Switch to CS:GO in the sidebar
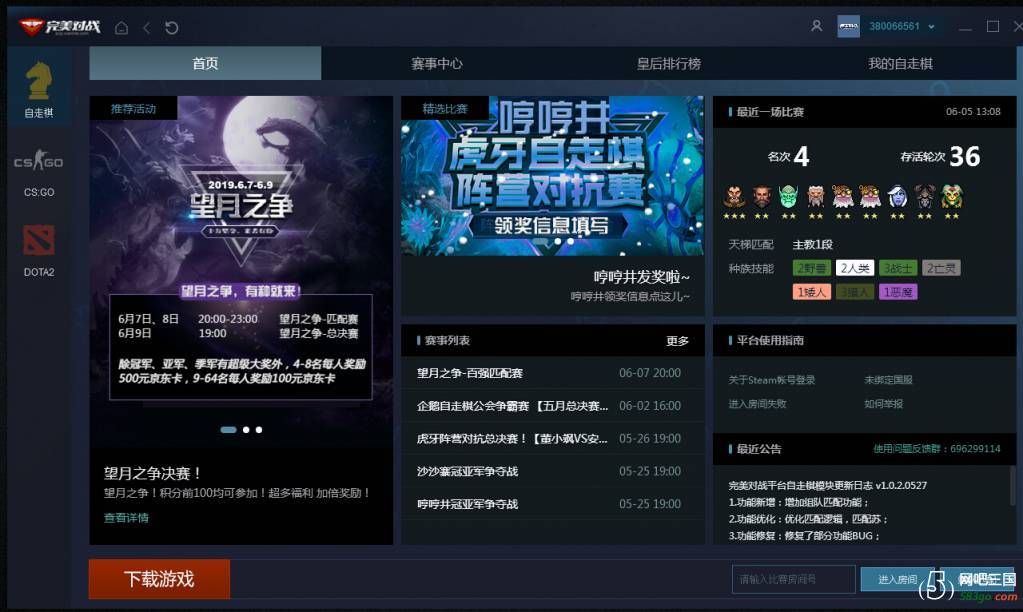Viewport: 1023px width, 612px height. point(38,173)
